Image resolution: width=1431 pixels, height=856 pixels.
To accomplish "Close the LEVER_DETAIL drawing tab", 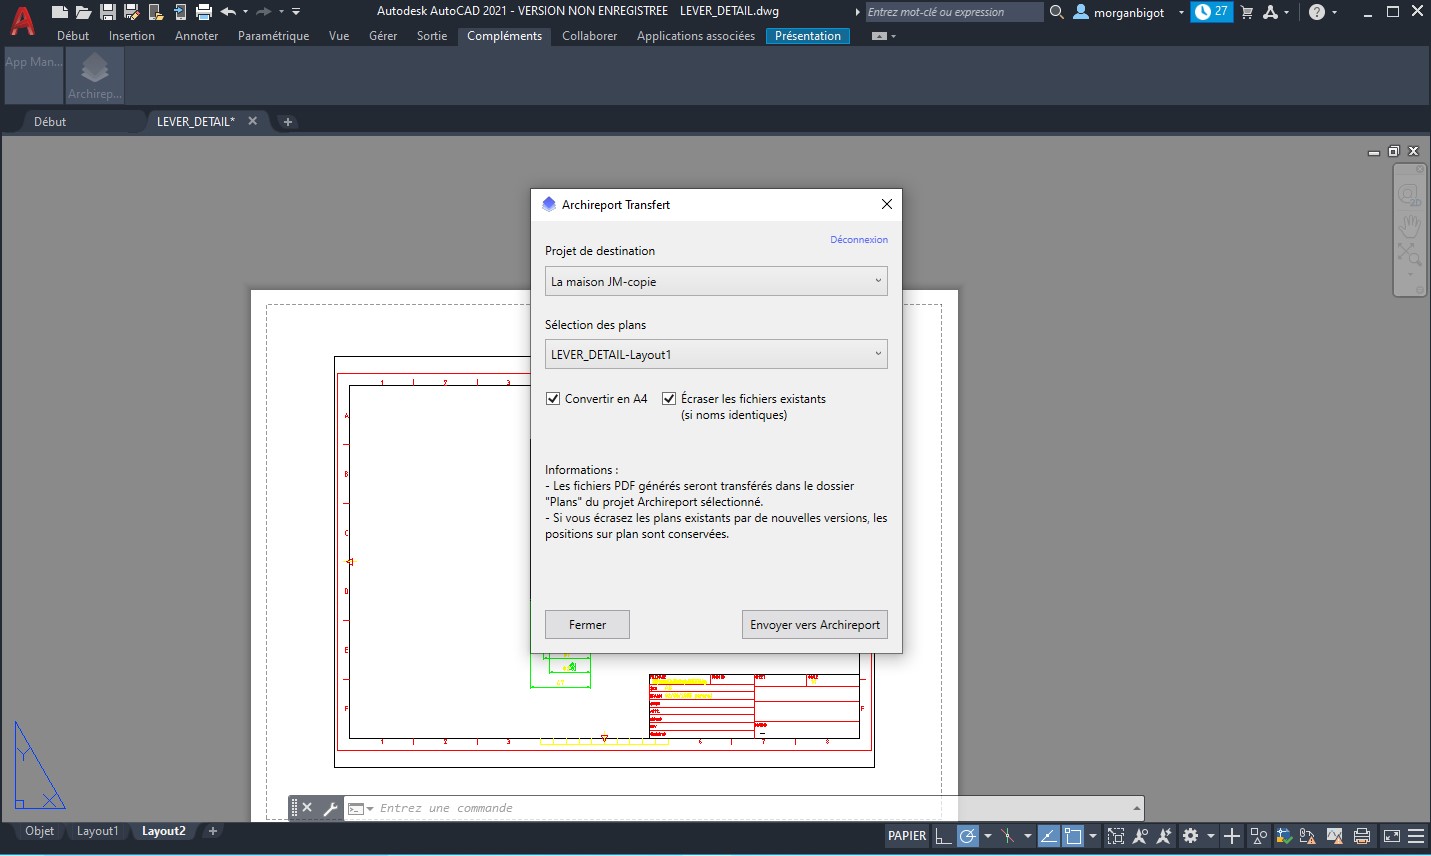I will (252, 121).
